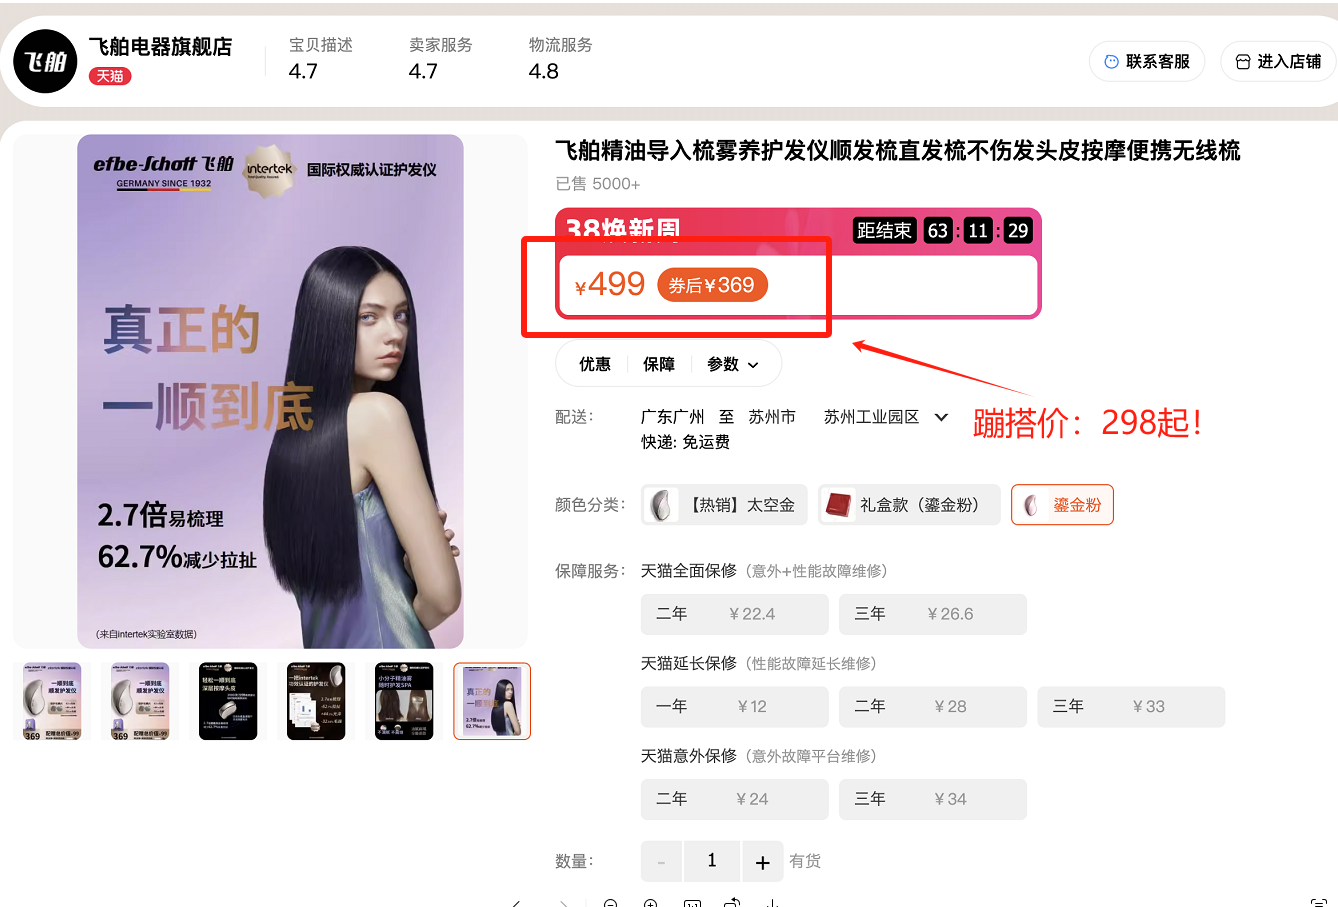Click the ¥499 price

pyautogui.click(x=610, y=285)
